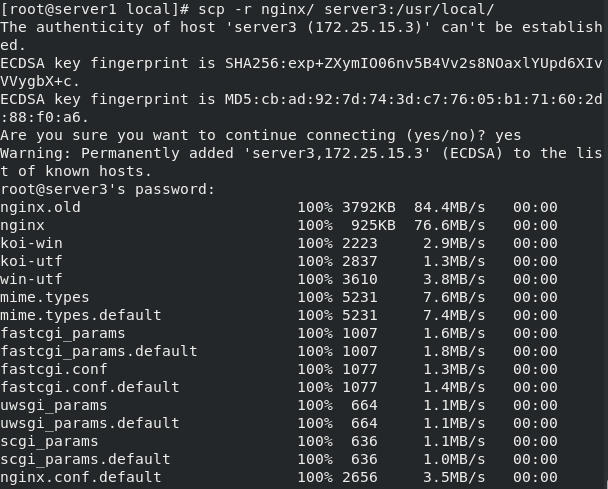Click the yes/no confirmation prompt line
This screenshot has height=489, width=608.
[261, 135]
